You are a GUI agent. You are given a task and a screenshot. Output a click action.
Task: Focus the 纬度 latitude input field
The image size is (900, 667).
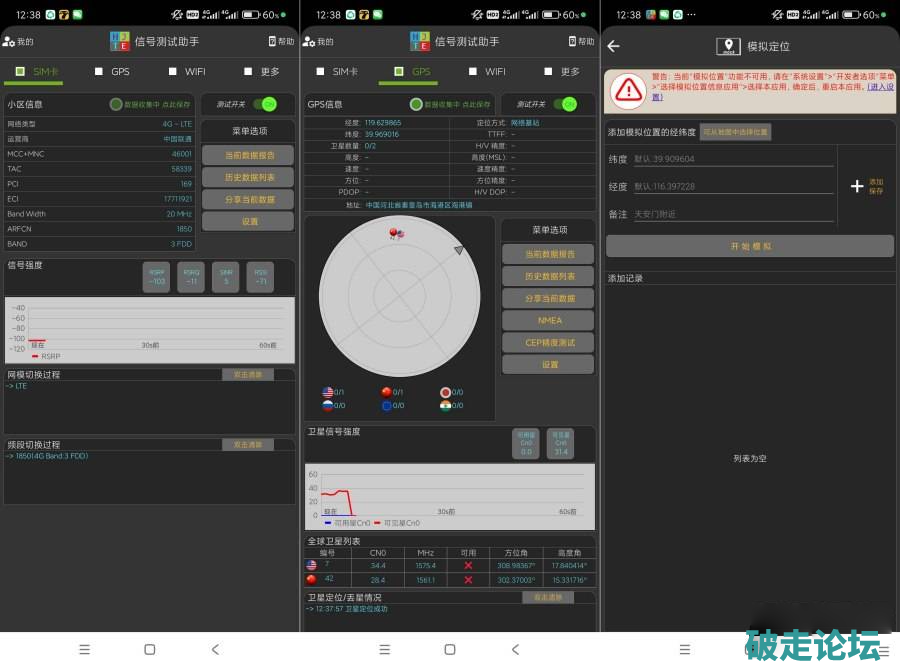pyautogui.click(x=733, y=159)
